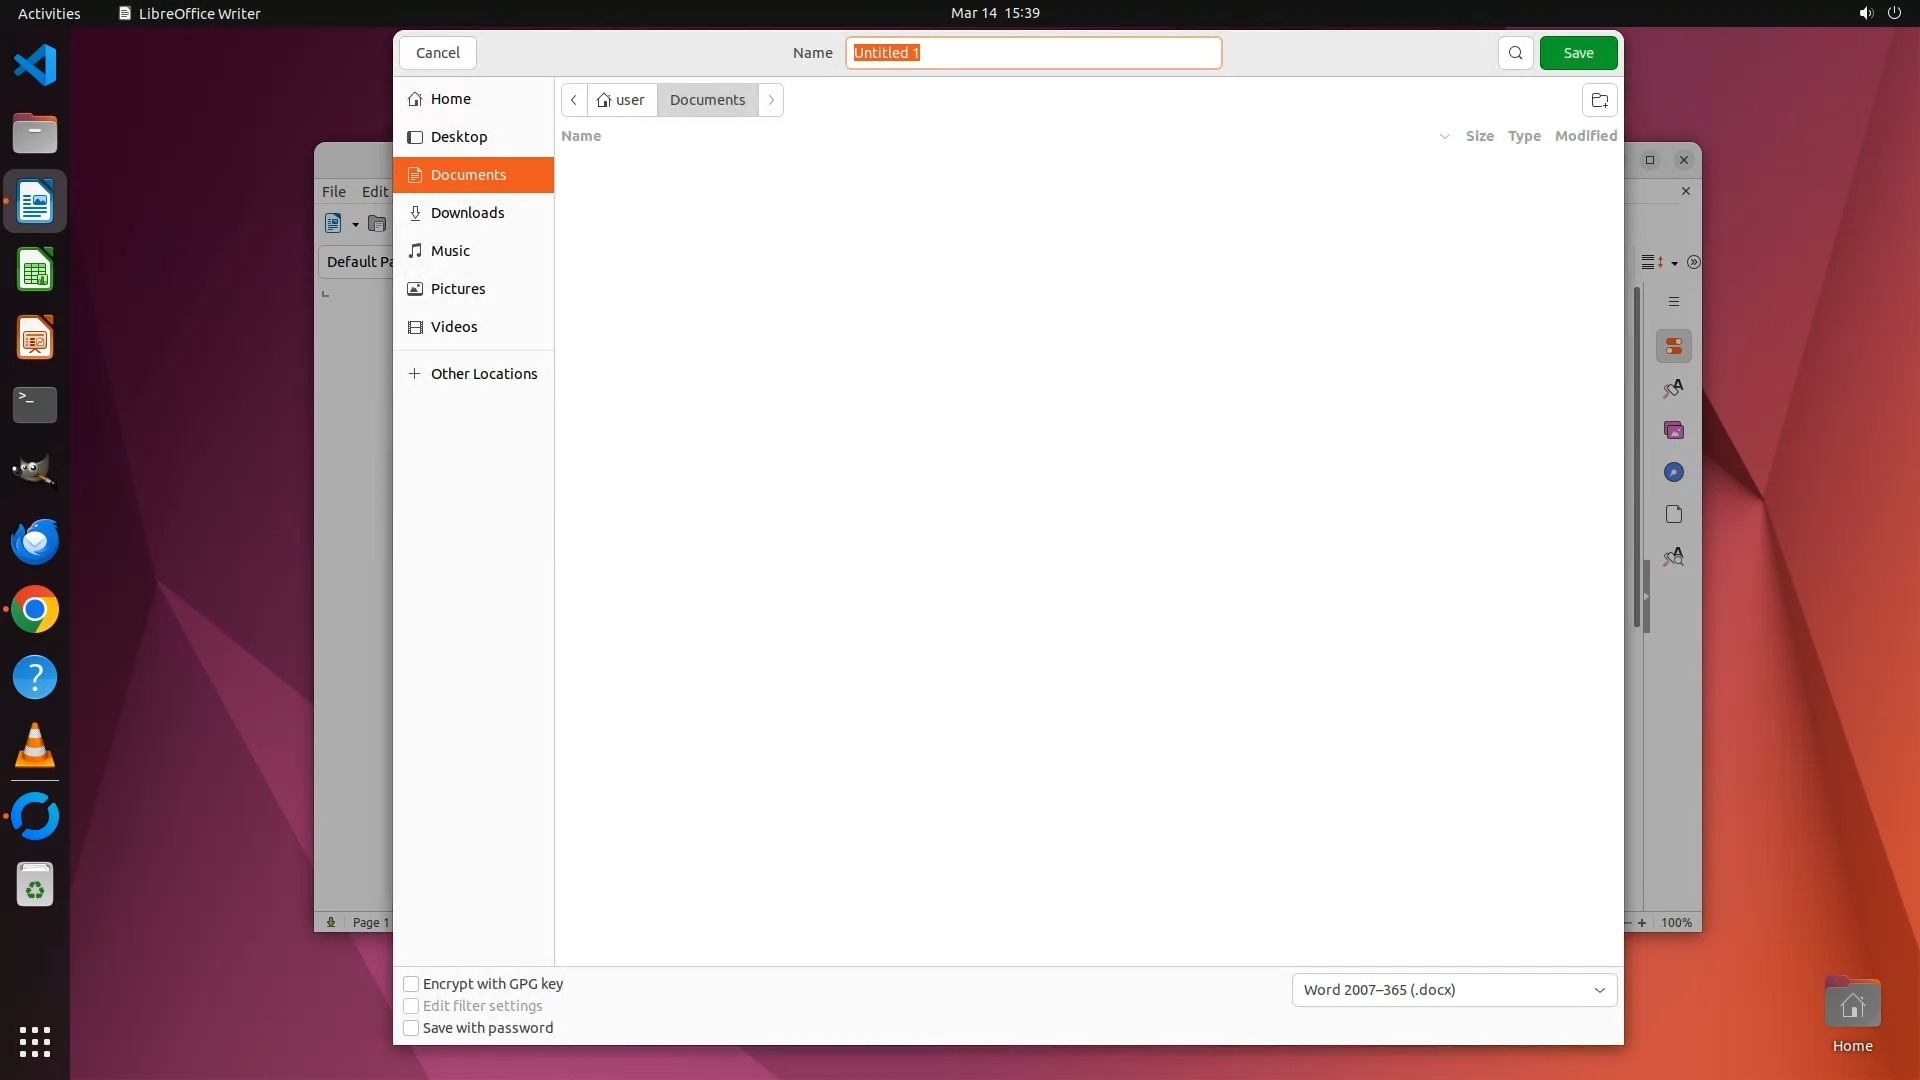Click the file Name input field
The image size is (1920, 1080).
click(x=1033, y=53)
